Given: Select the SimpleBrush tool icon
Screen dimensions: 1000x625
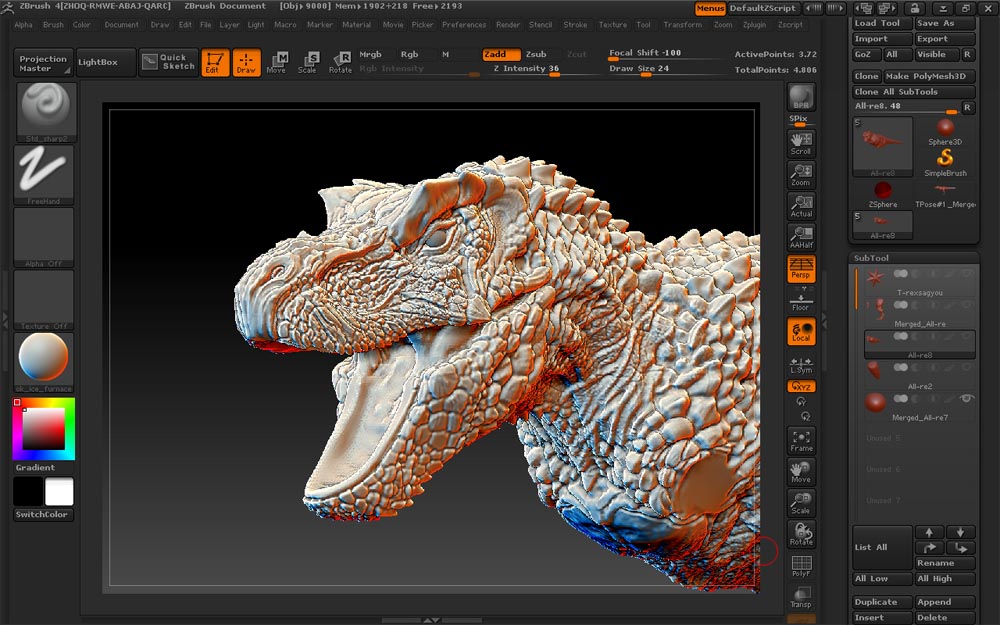Looking at the screenshot, I should 944,162.
